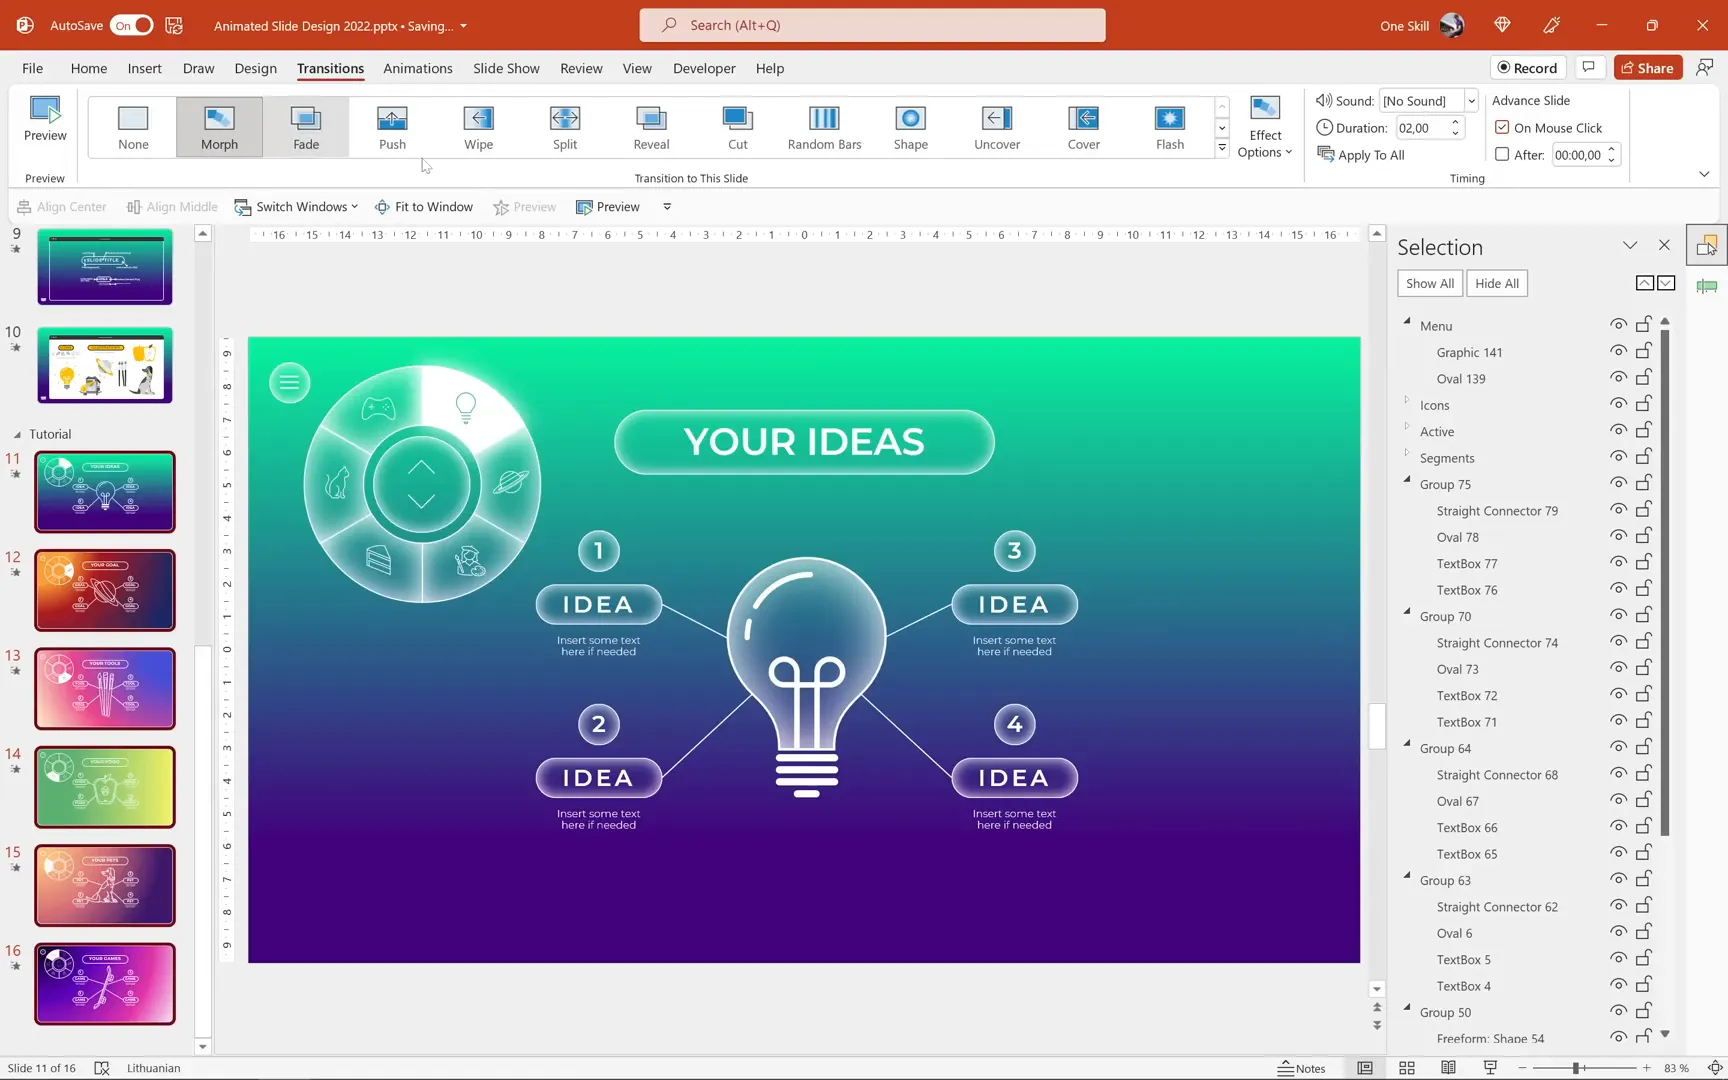Apply the Flash transition
Viewport: 1728px width, 1080px height.
[x=1170, y=127]
